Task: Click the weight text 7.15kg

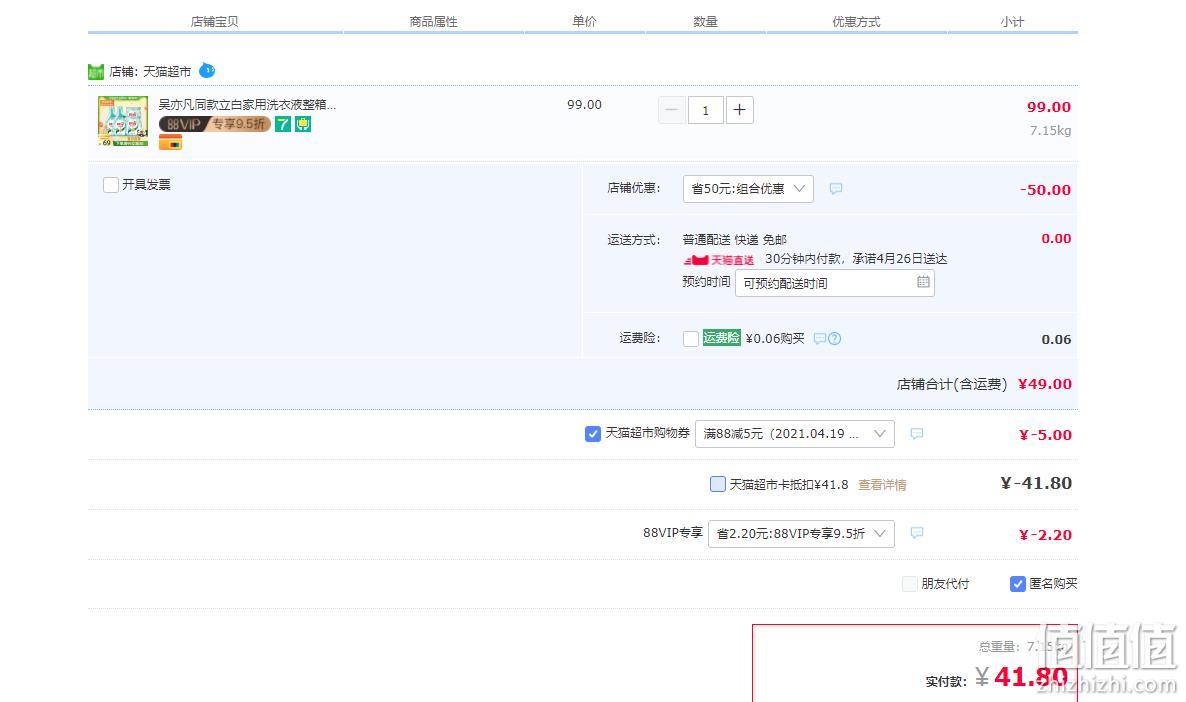Action: pos(1050,131)
